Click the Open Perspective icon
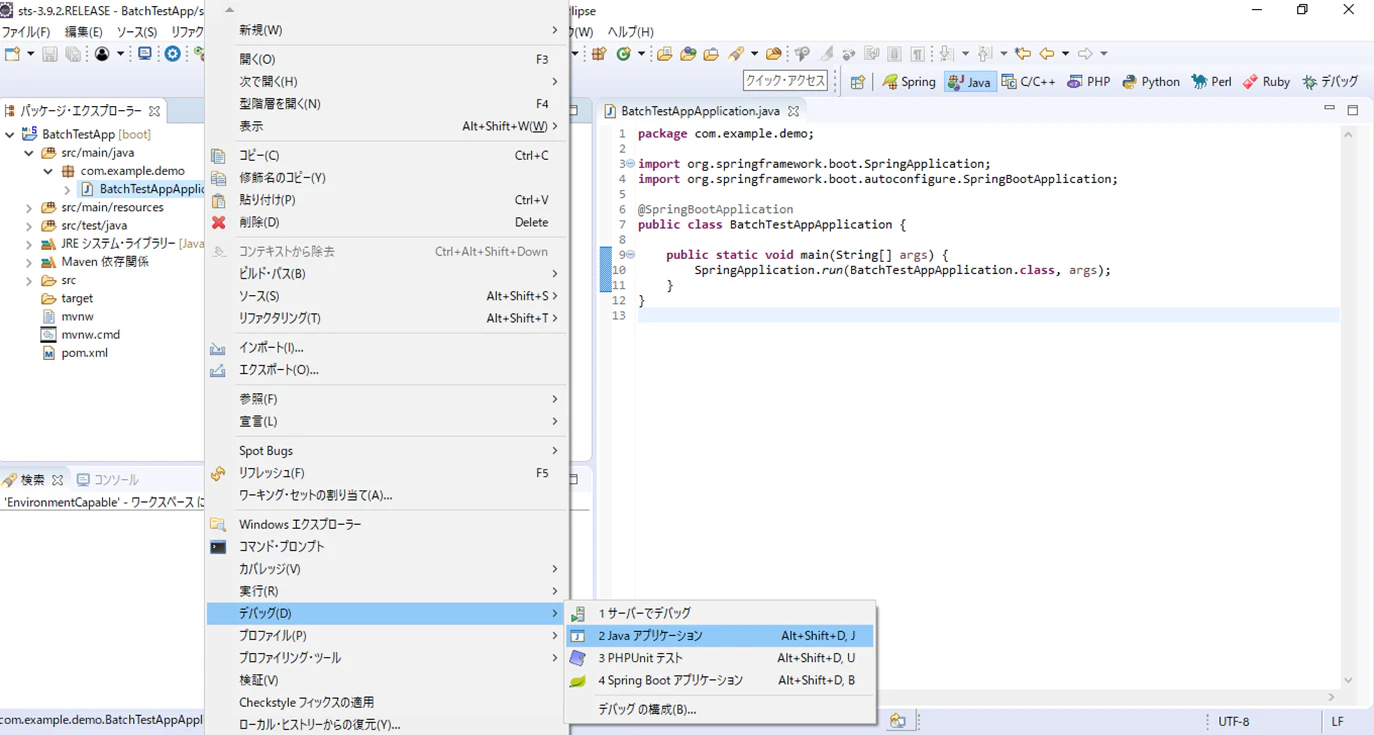 coord(858,82)
